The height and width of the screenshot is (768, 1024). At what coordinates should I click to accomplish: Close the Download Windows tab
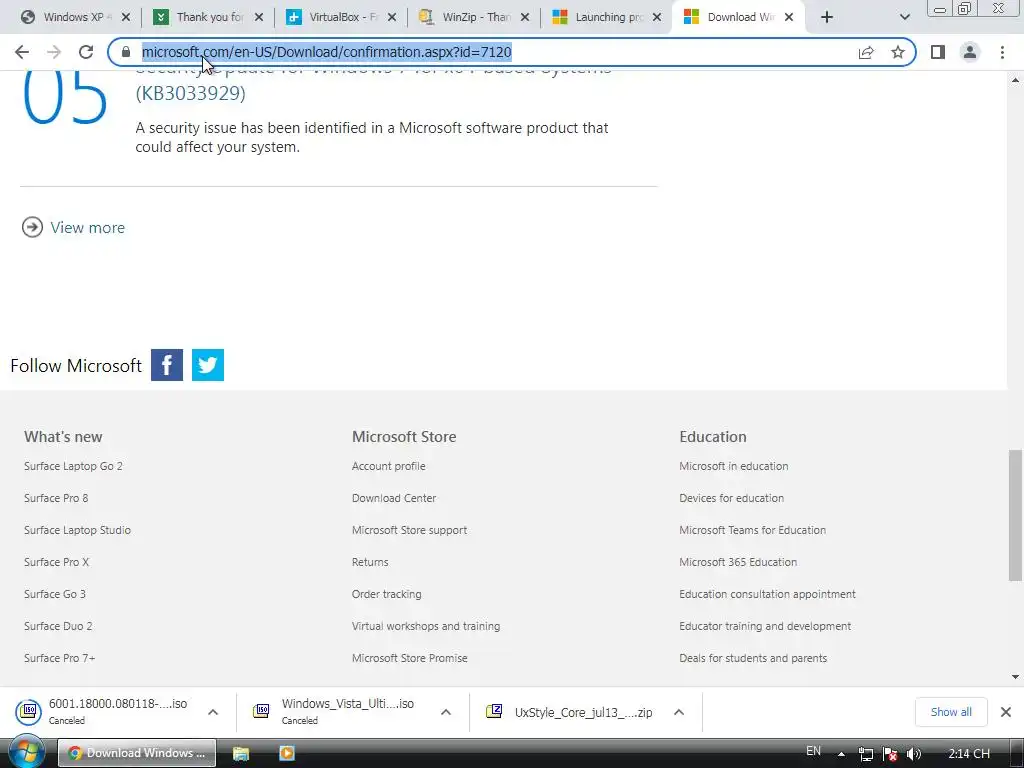pyautogui.click(x=789, y=17)
